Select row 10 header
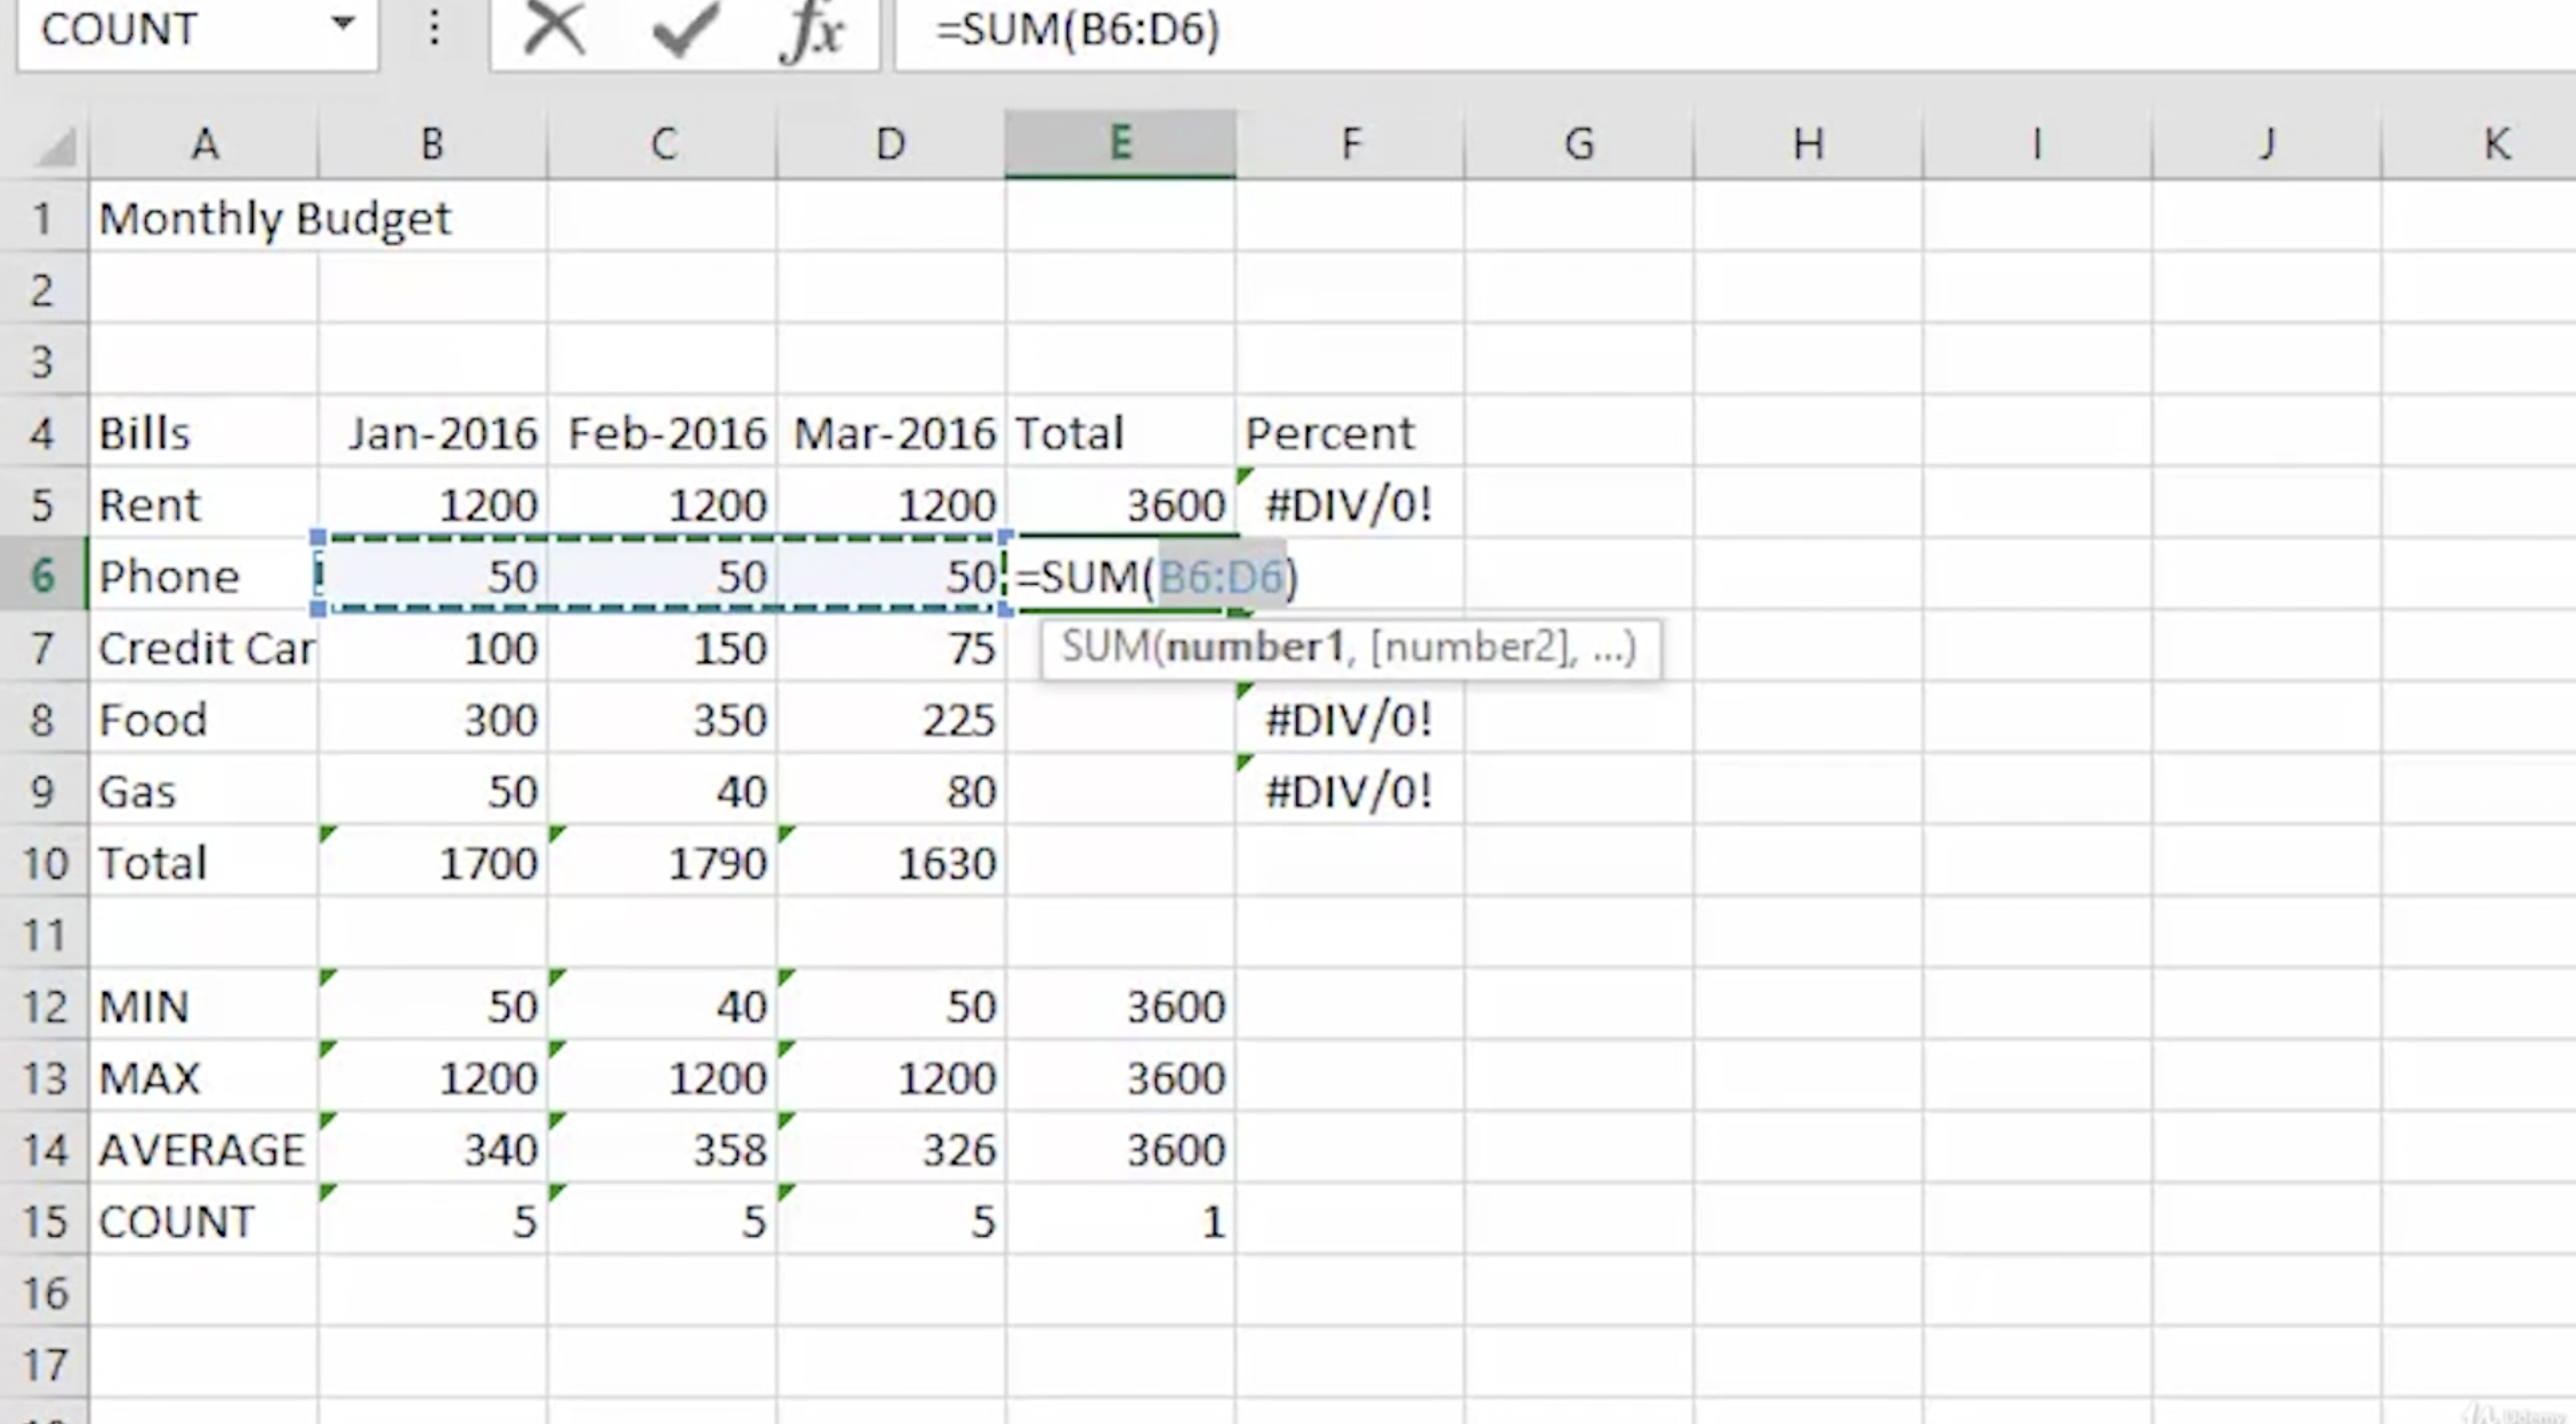2576x1424 pixels. 44,862
